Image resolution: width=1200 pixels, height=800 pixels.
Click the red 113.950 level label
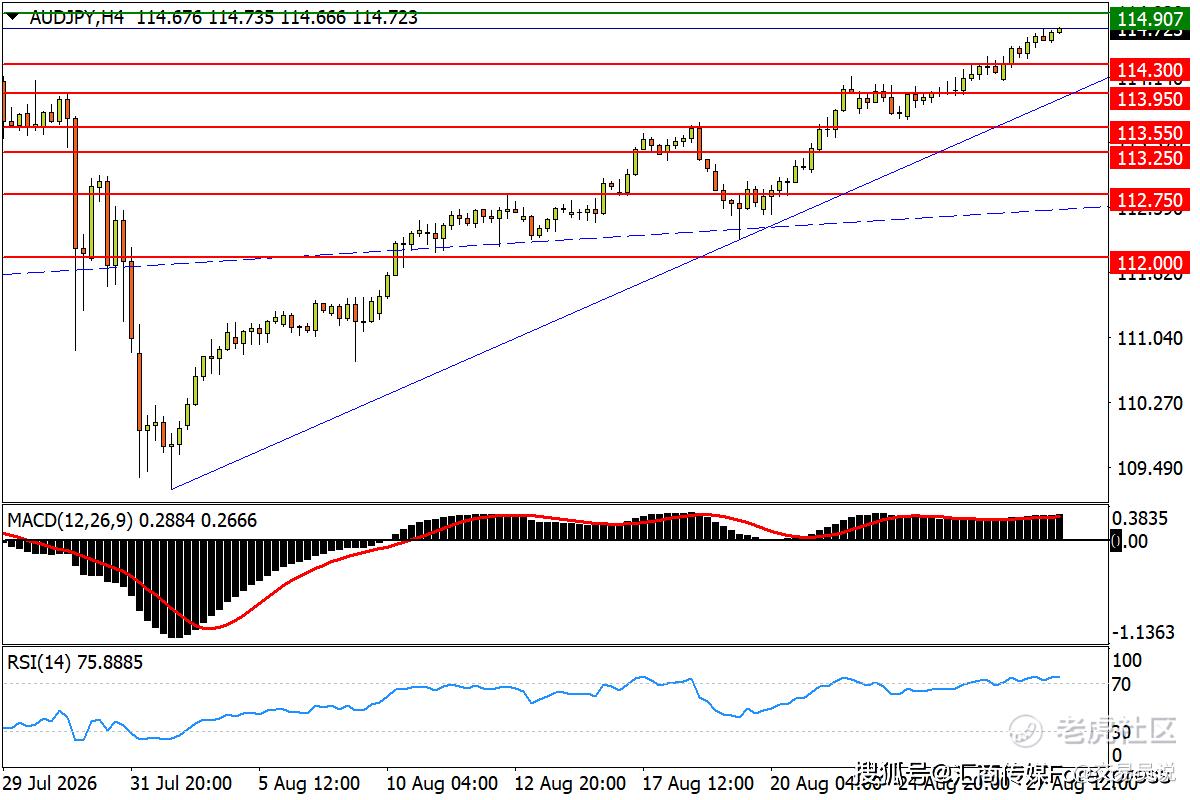coord(1149,98)
